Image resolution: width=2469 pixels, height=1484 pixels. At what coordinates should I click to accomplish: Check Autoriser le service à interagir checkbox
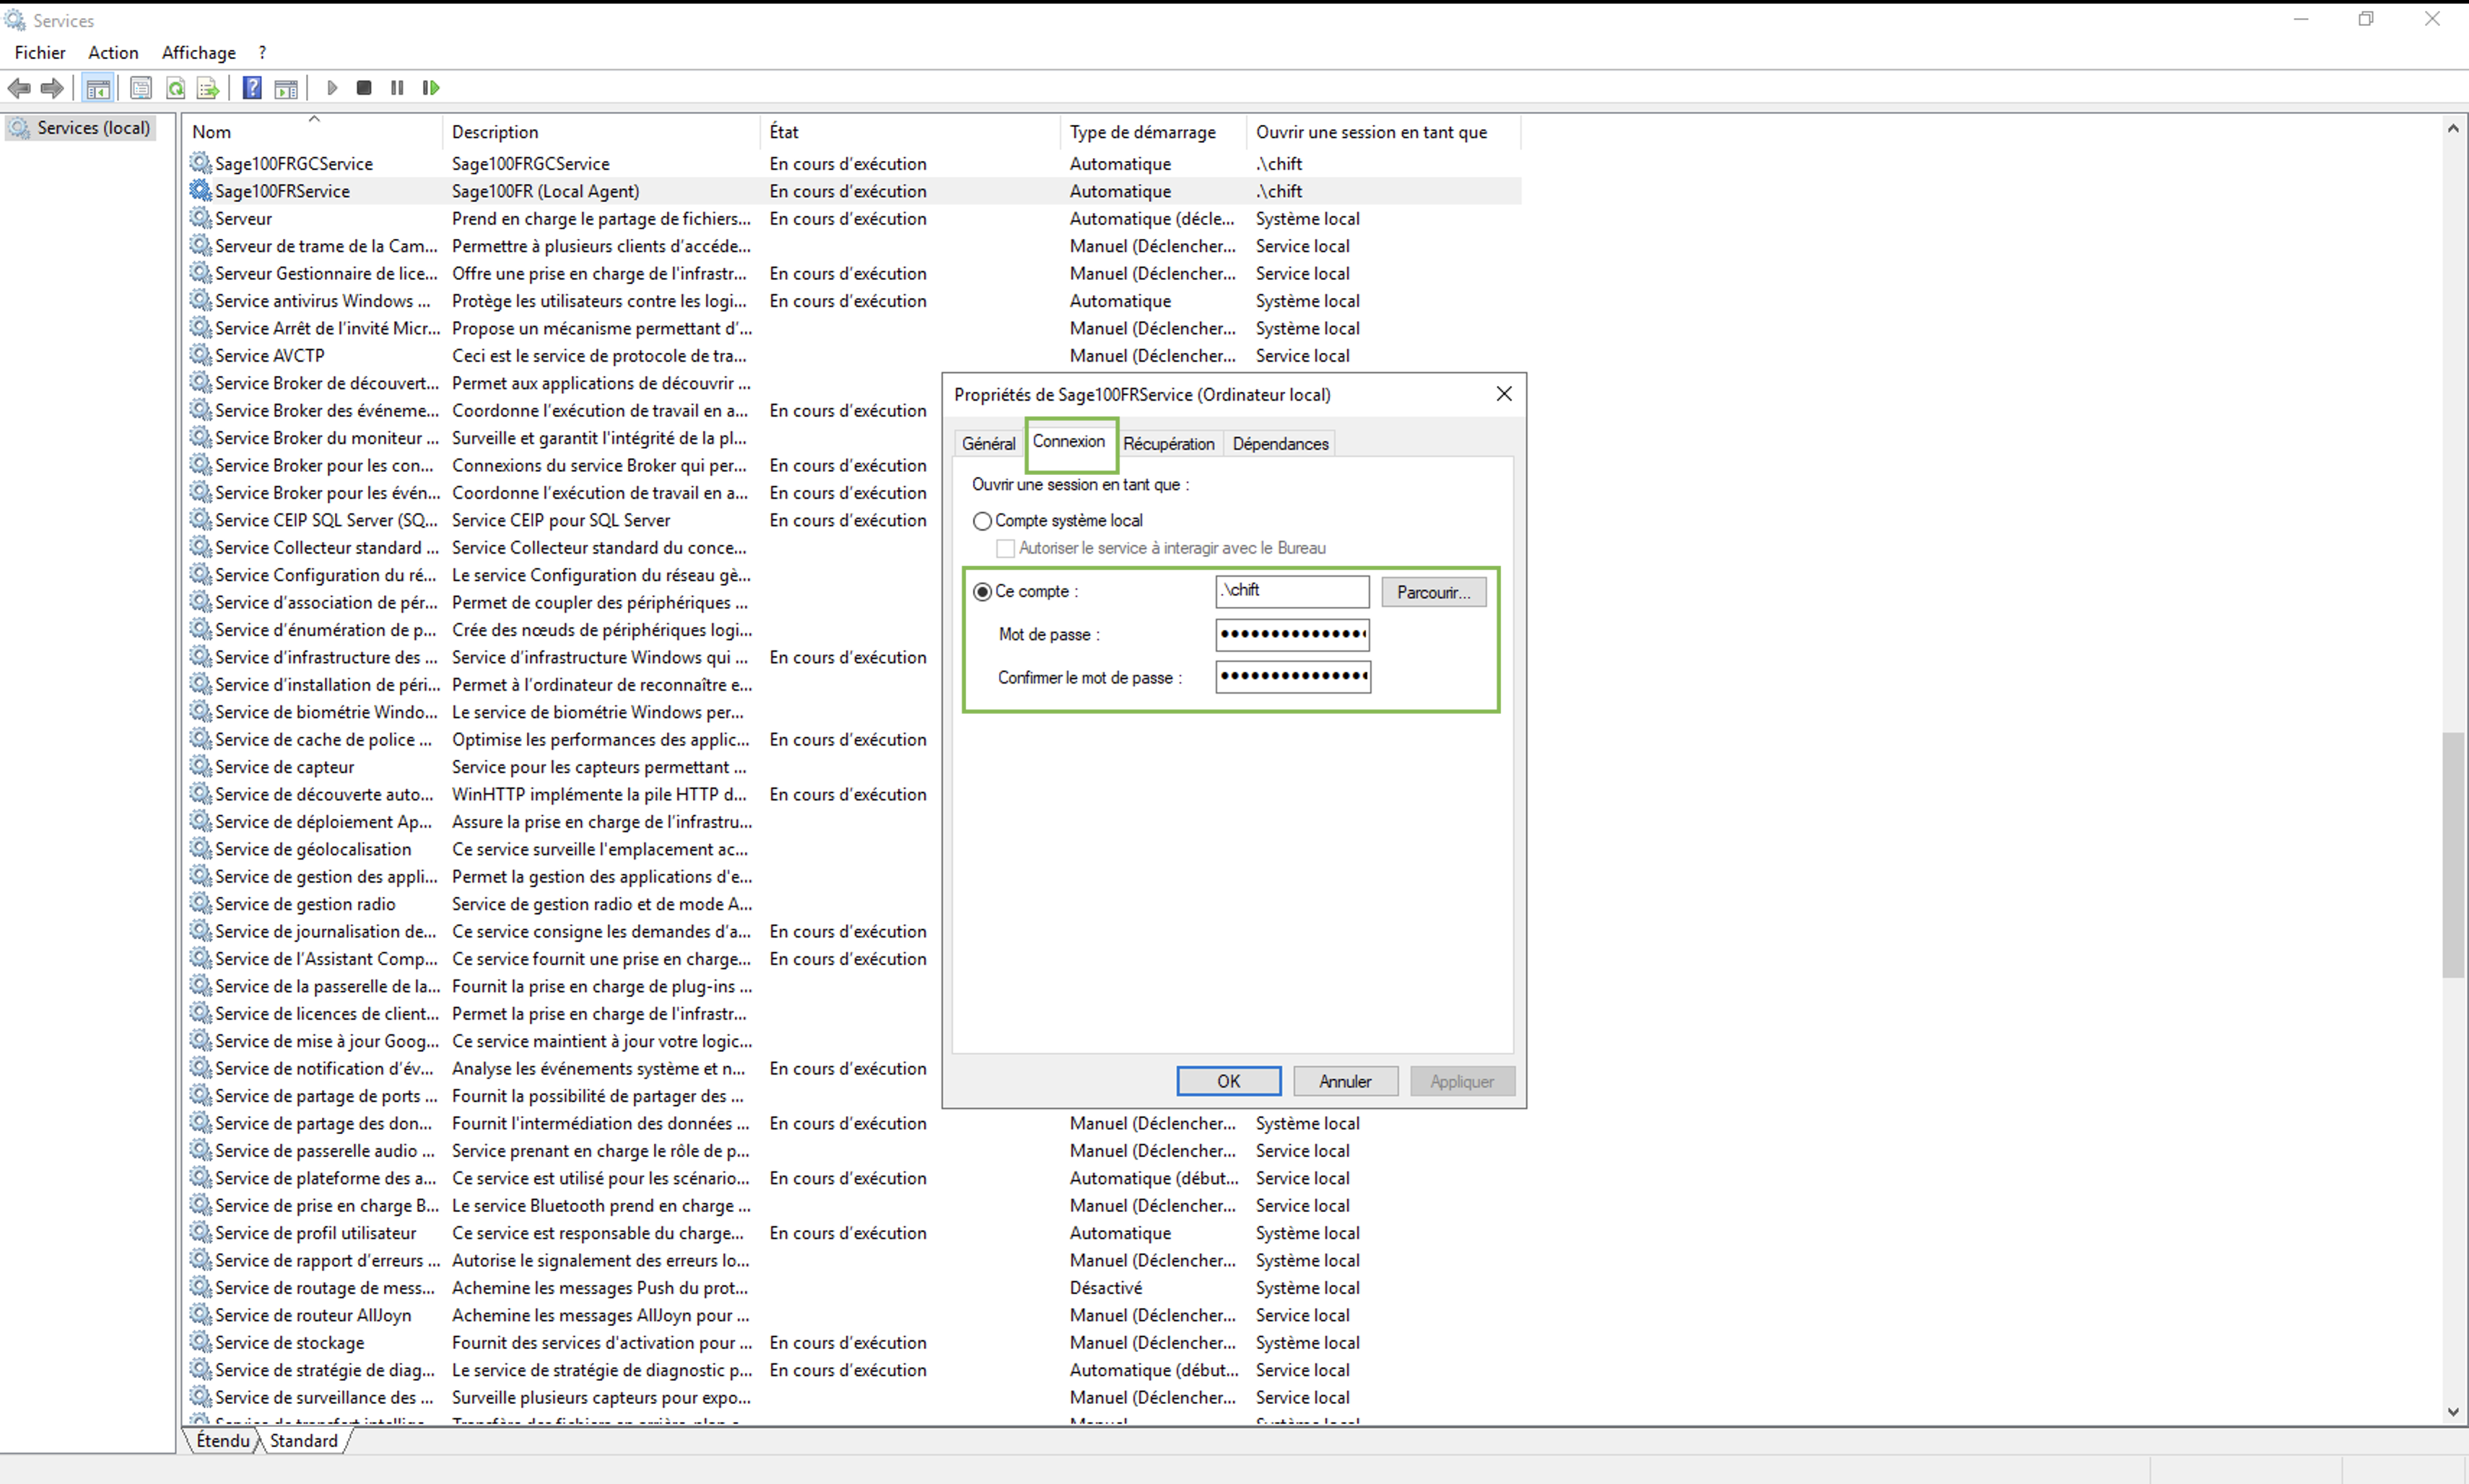[x=1006, y=548]
